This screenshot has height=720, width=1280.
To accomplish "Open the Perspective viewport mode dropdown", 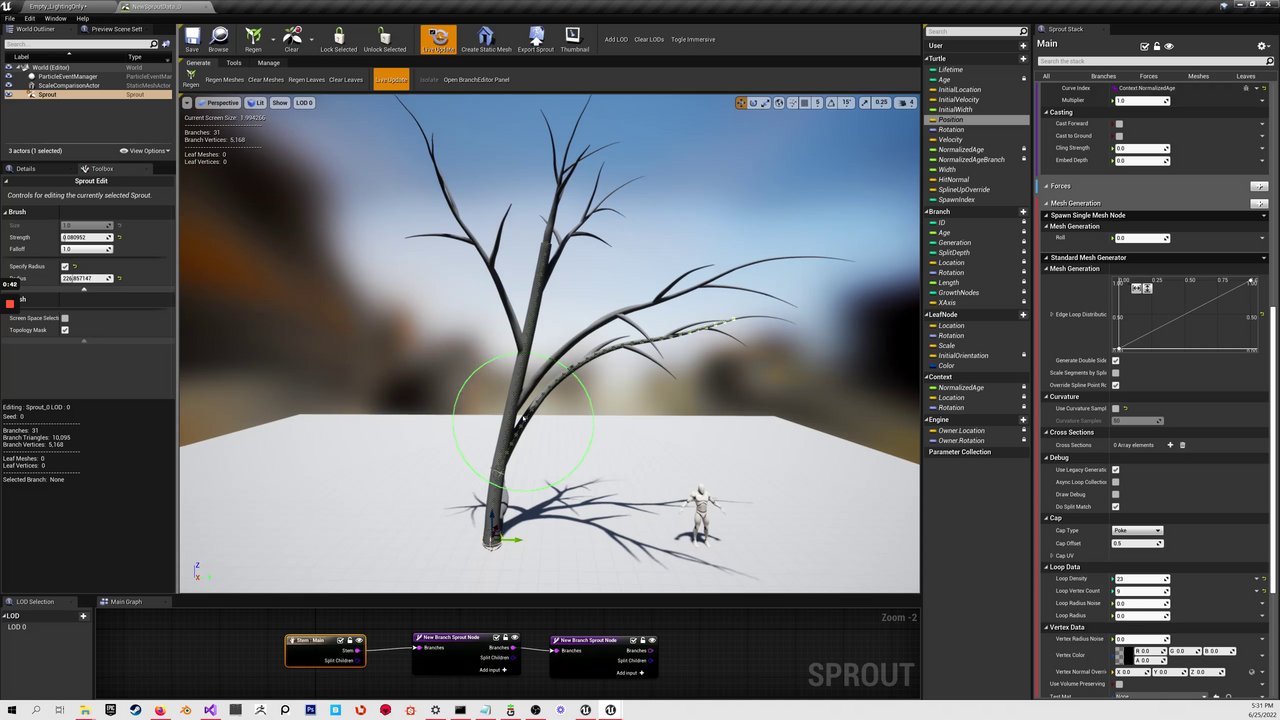I will click(218, 103).
